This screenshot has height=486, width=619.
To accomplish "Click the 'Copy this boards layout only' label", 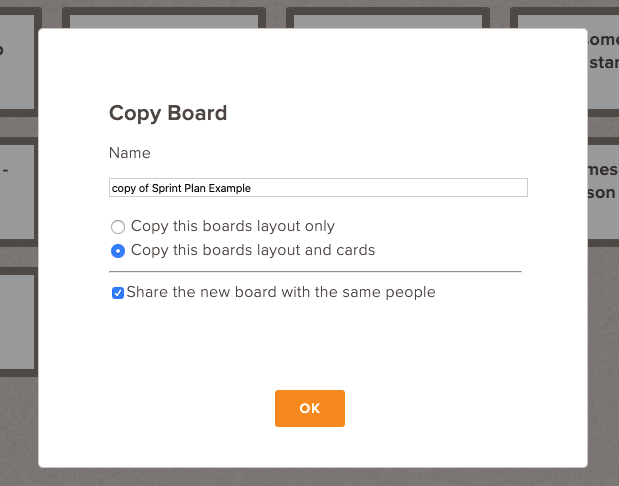I will coord(233,226).
